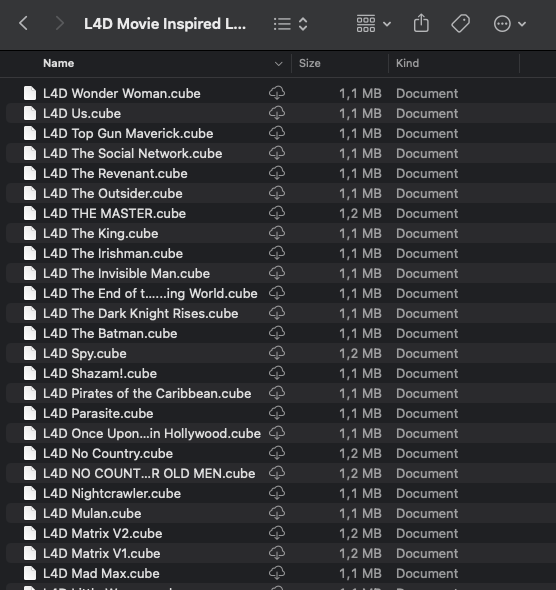Sort files by Size column
The image size is (556, 590).
pyautogui.click(x=310, y=63)
